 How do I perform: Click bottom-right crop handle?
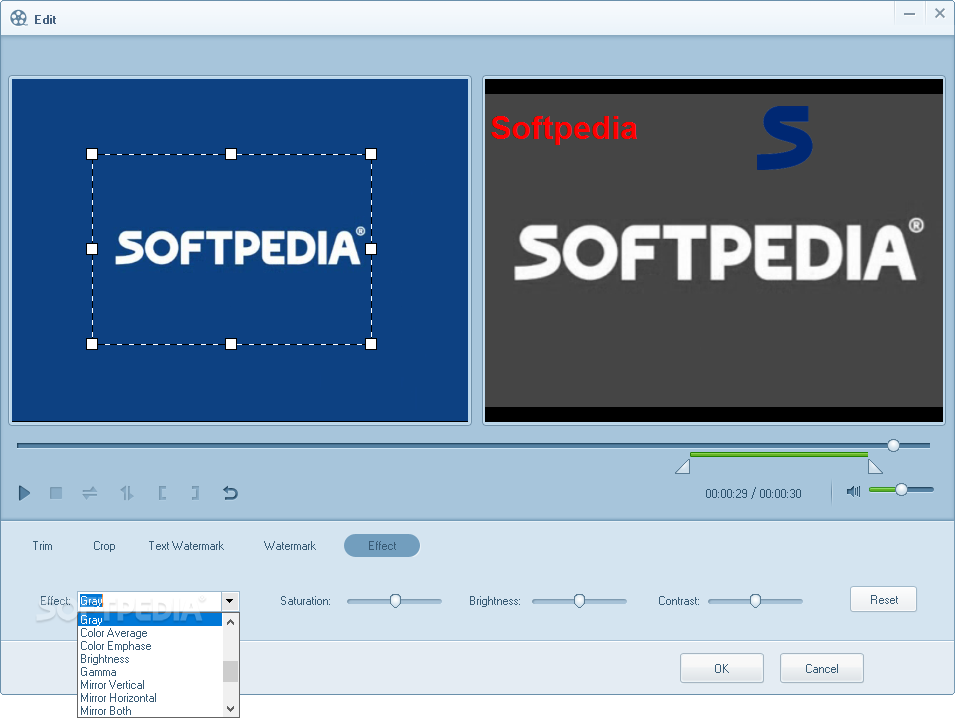point(371,344)
